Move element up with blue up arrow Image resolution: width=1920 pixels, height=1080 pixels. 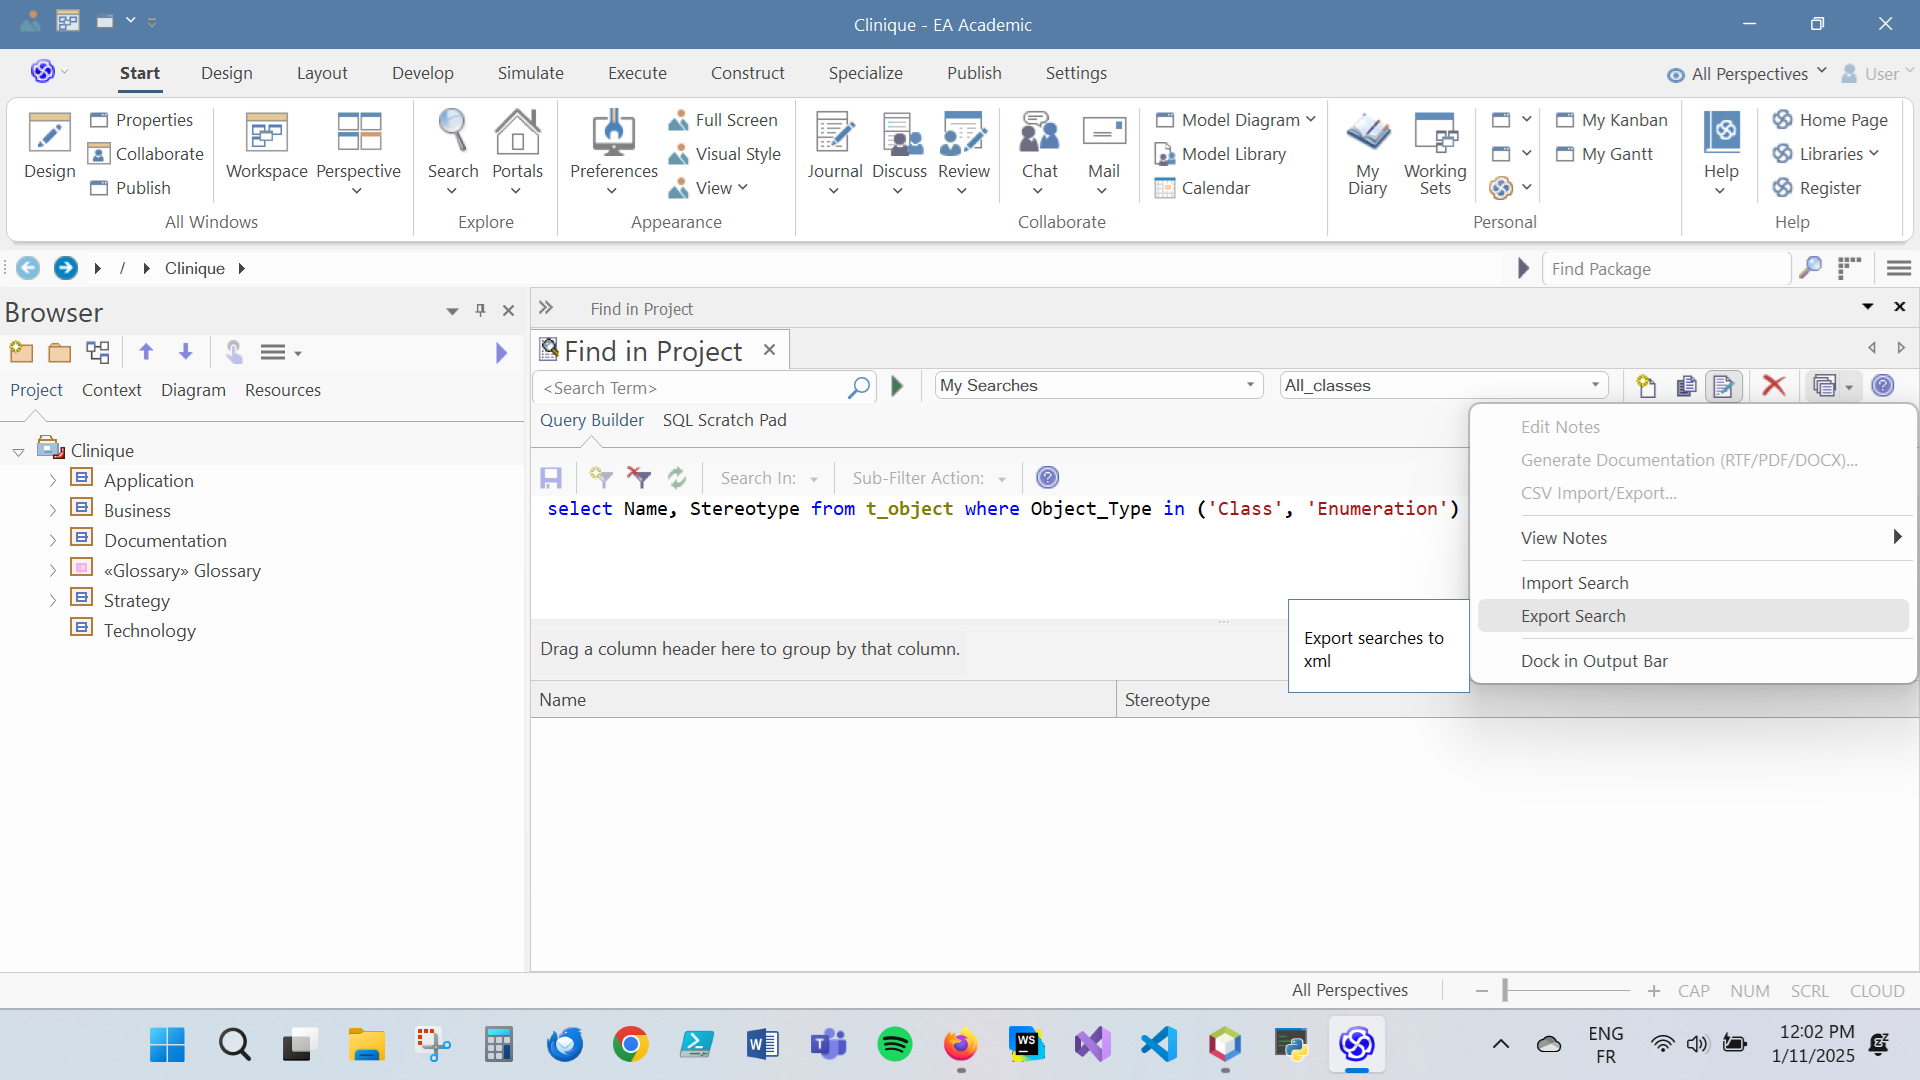(146, 352)
